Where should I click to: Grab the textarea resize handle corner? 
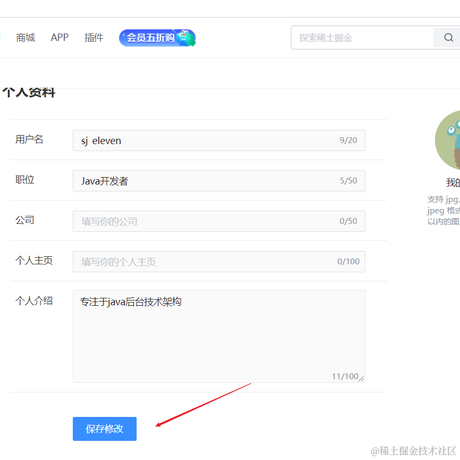362,379
